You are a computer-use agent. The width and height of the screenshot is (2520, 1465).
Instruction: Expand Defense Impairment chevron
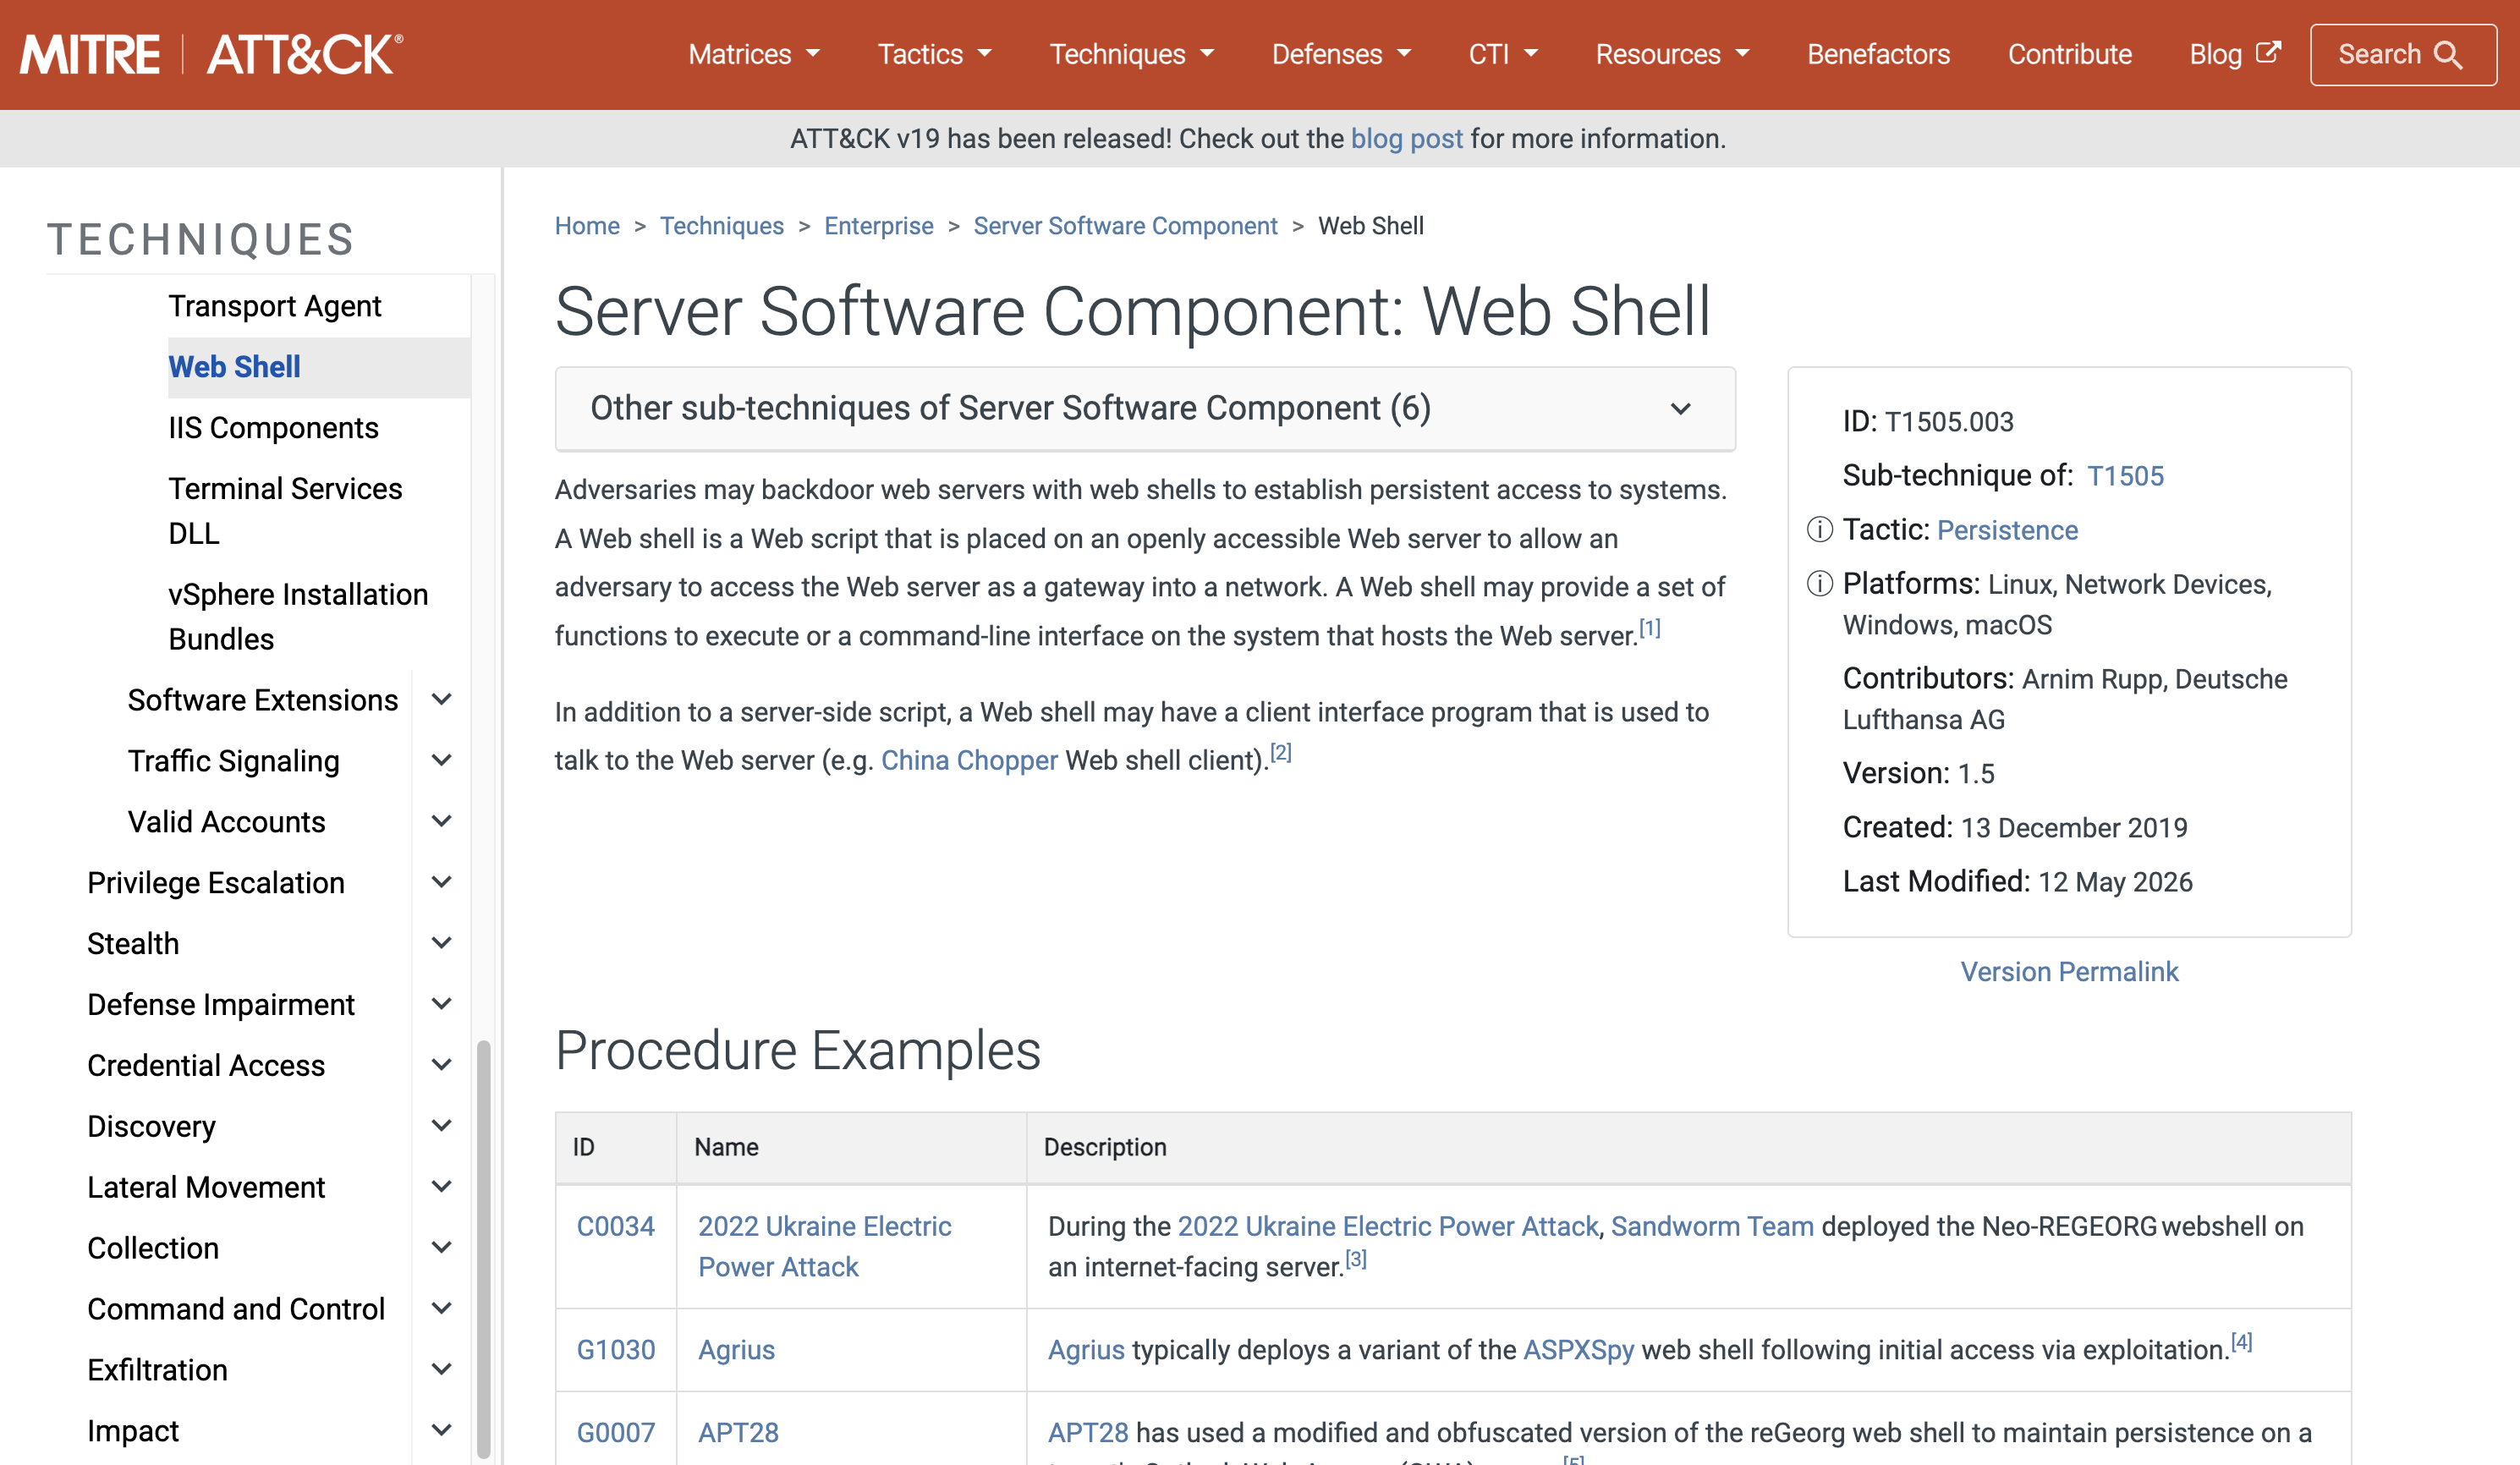(441, 1004)
